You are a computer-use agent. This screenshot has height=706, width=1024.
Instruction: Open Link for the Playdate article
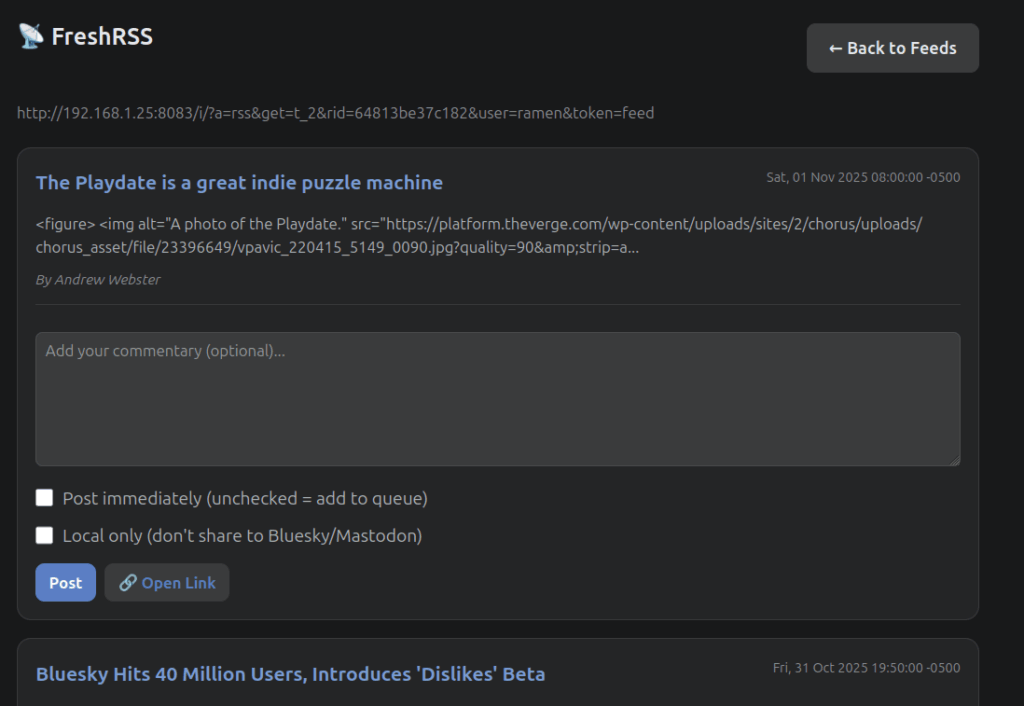[167, 583]
